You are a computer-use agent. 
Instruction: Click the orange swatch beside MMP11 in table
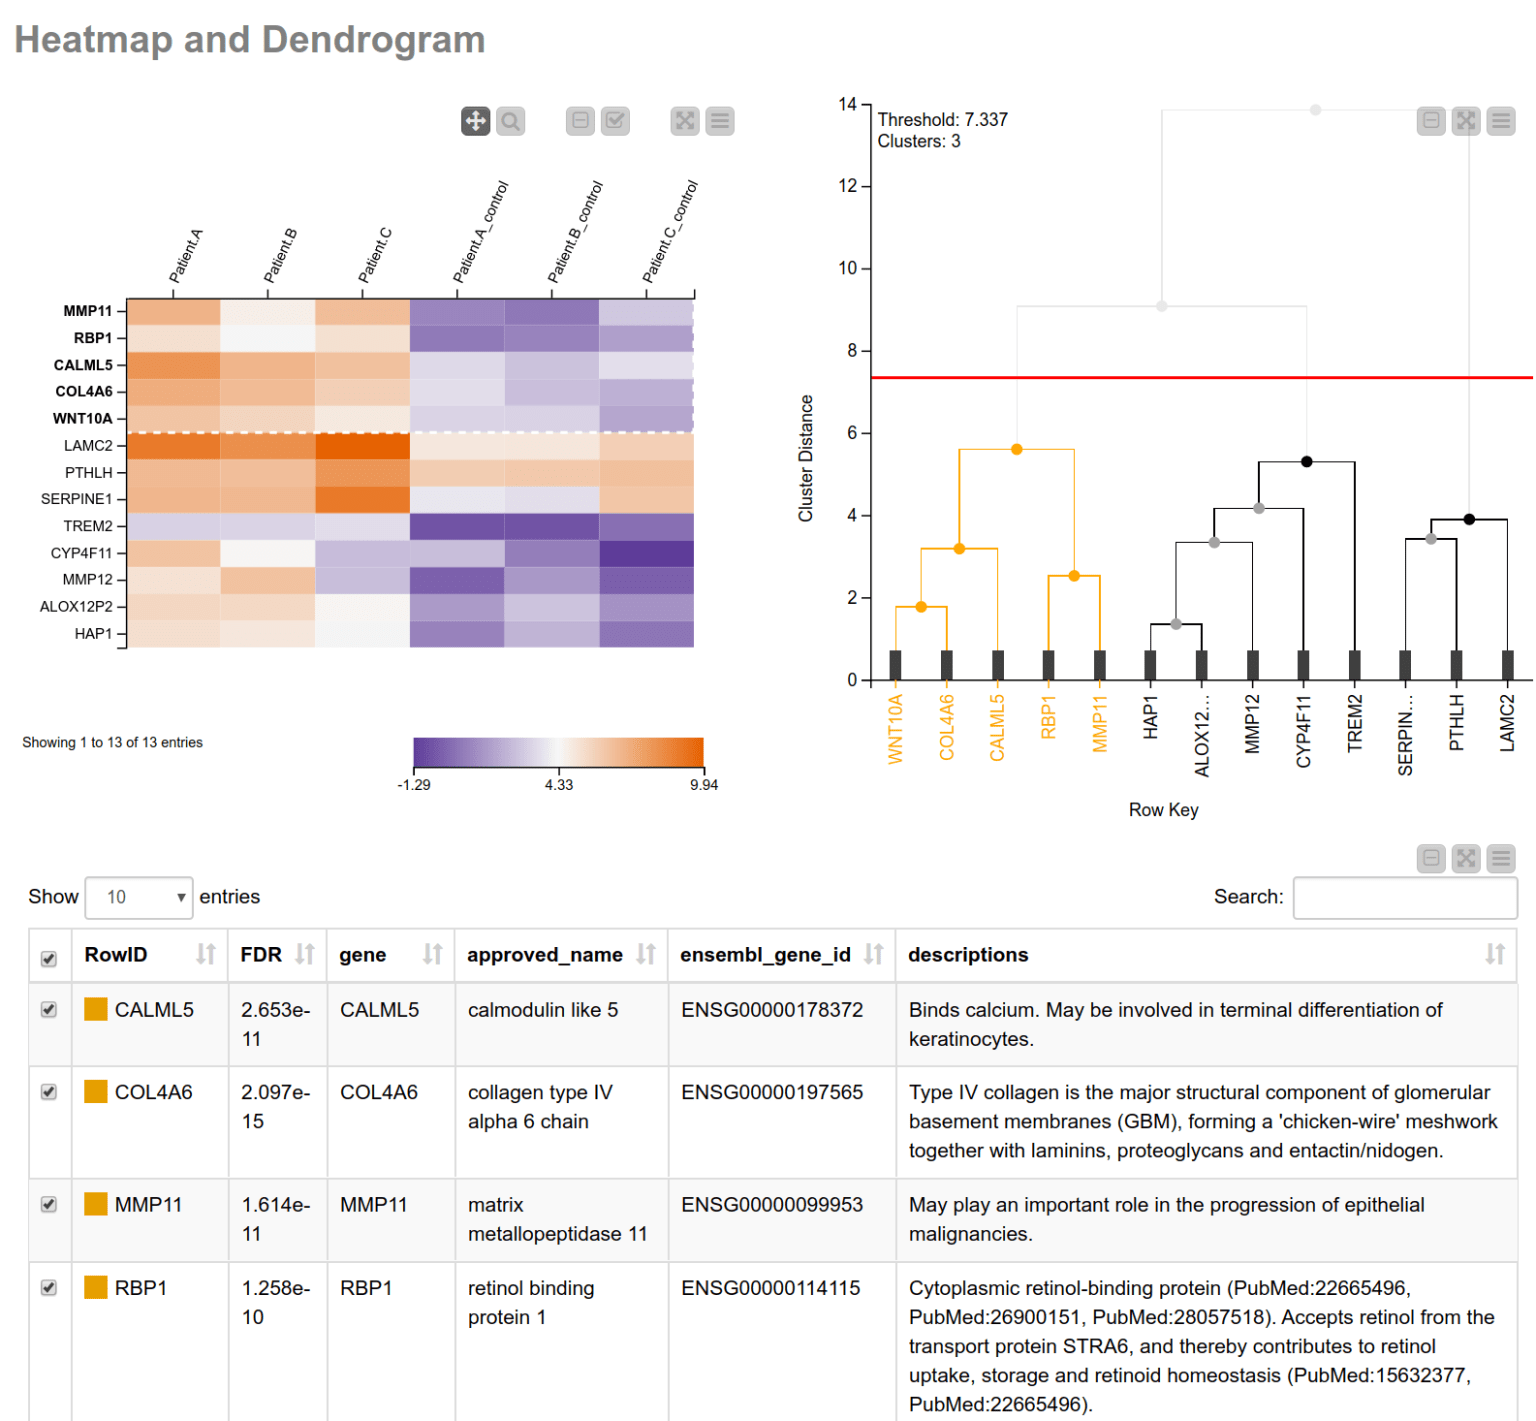pos(96,1204)
